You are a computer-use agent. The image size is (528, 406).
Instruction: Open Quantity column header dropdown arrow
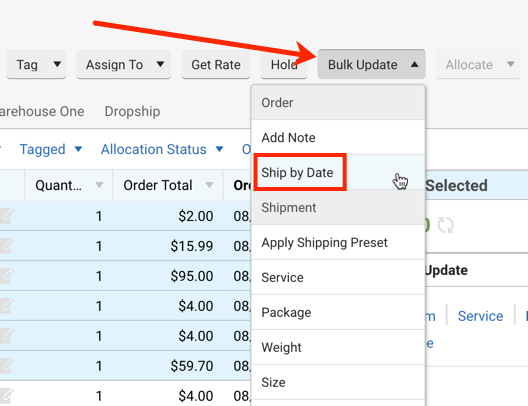[99, 185]
